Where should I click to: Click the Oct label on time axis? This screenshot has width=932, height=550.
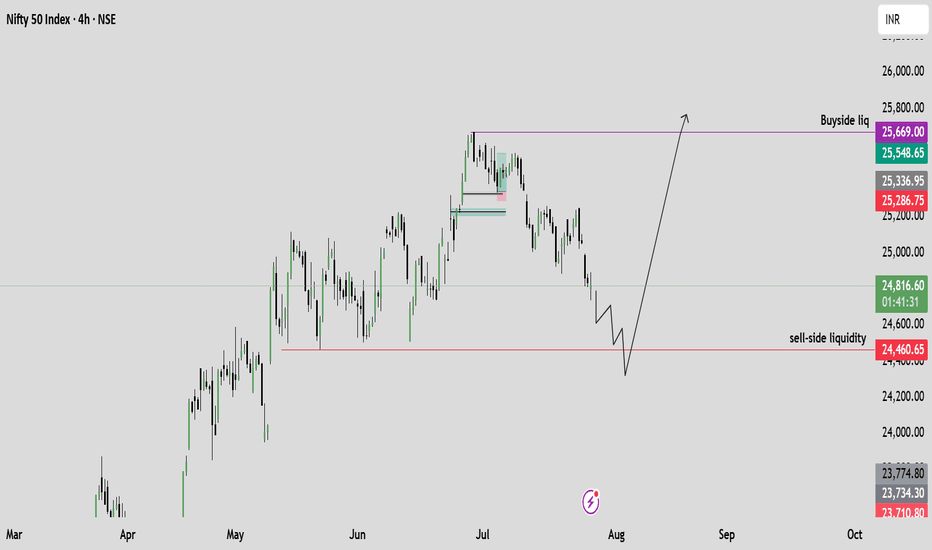(855, 535)
